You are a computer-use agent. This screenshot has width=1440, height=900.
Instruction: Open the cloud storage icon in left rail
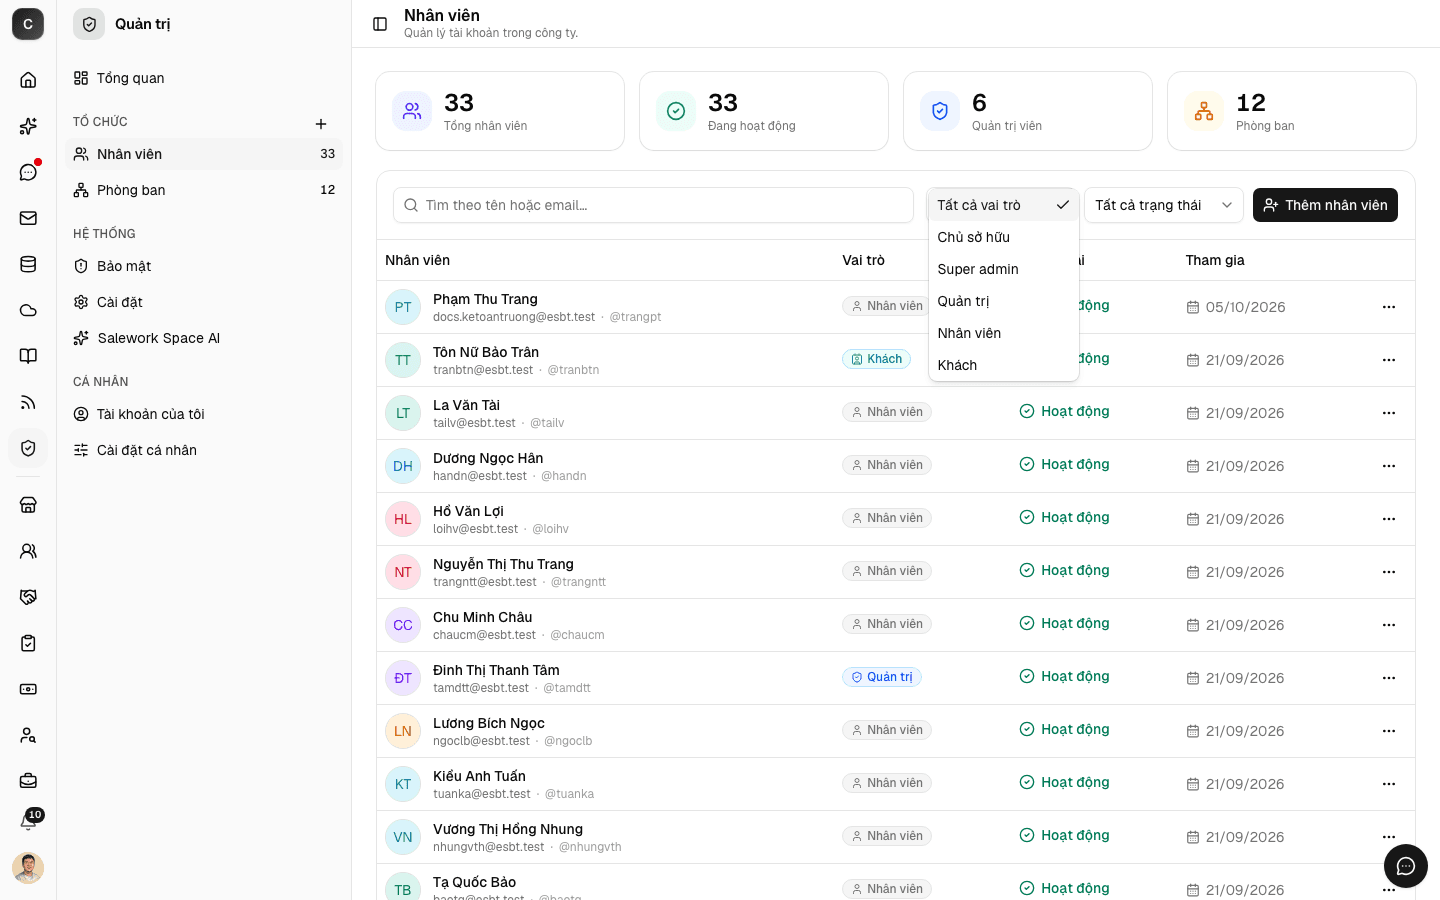[x=28, y=310]
